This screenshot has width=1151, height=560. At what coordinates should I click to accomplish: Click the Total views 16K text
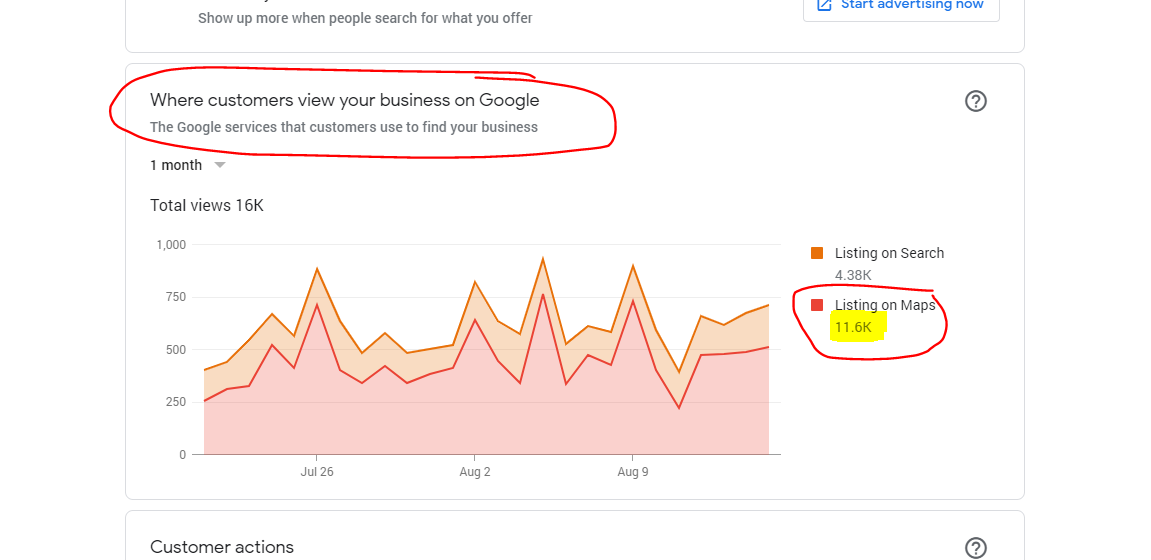click(x=207, y=205)
